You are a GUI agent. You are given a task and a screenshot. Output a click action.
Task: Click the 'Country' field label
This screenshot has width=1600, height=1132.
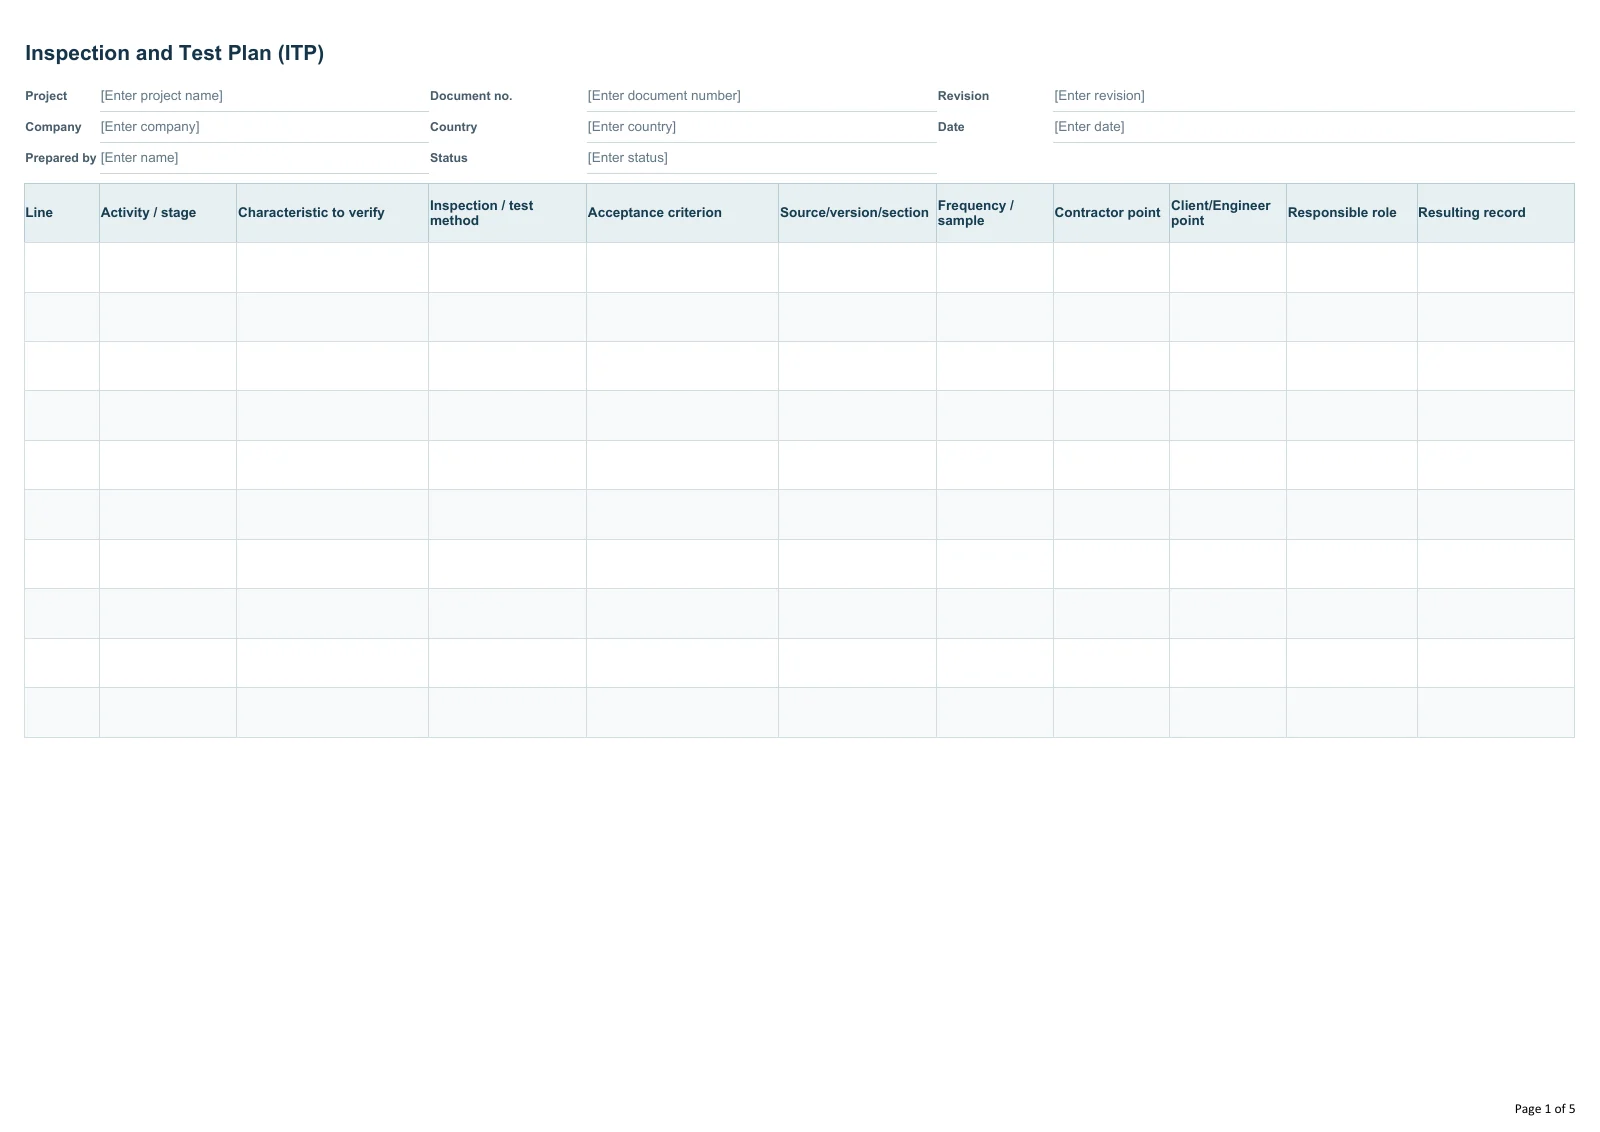[453, 127]
